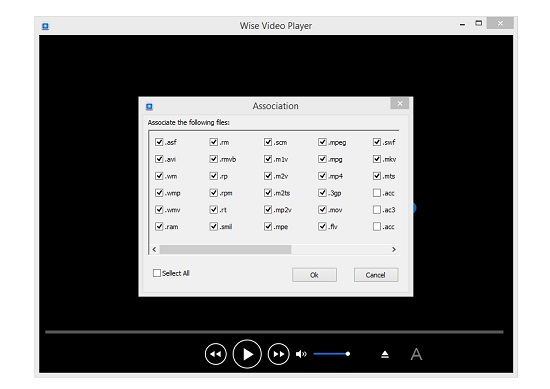Toggle the .mkv checkbox
The height and width of the screenshot is (389, 550).
pos(377,159)
